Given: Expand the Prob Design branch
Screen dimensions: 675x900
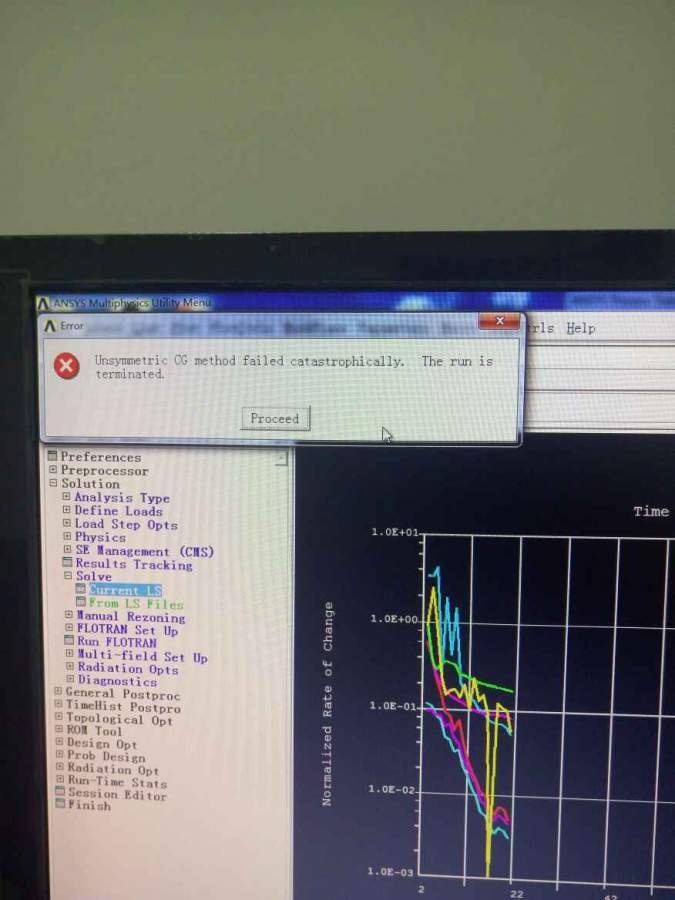Looking at the screenshot, I should point(60,754).
